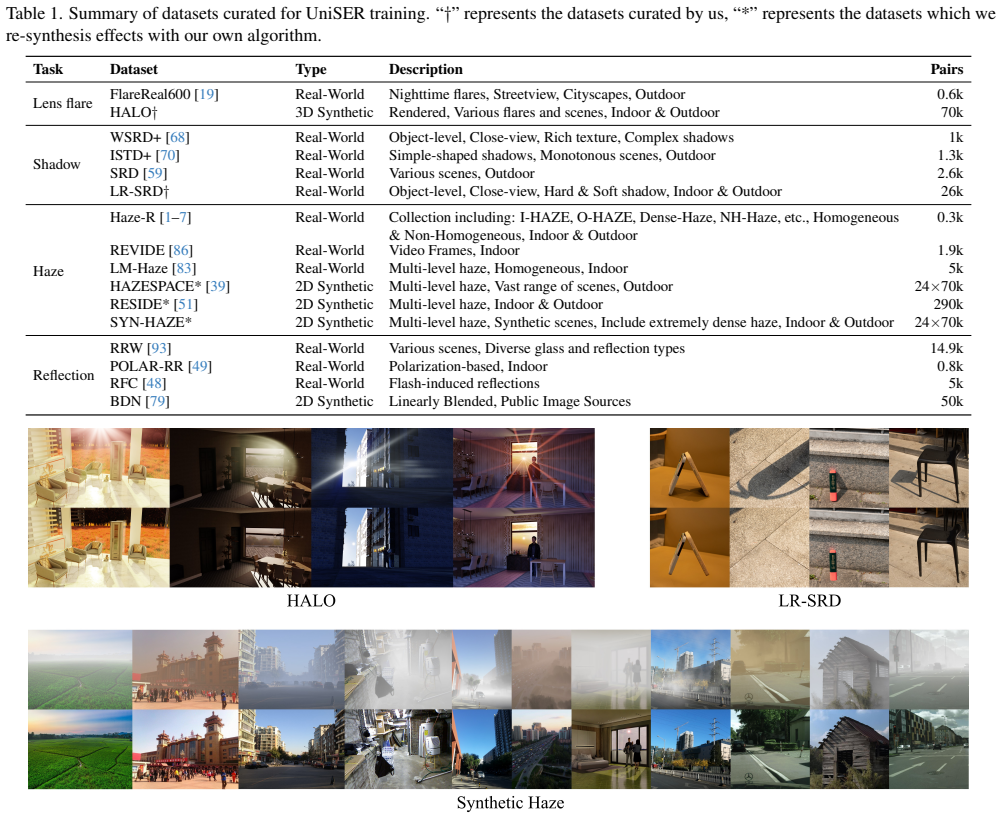Screen dimensions: 1002x819
Task: Select the HALO night building flare image
Action: coord(382,468)
